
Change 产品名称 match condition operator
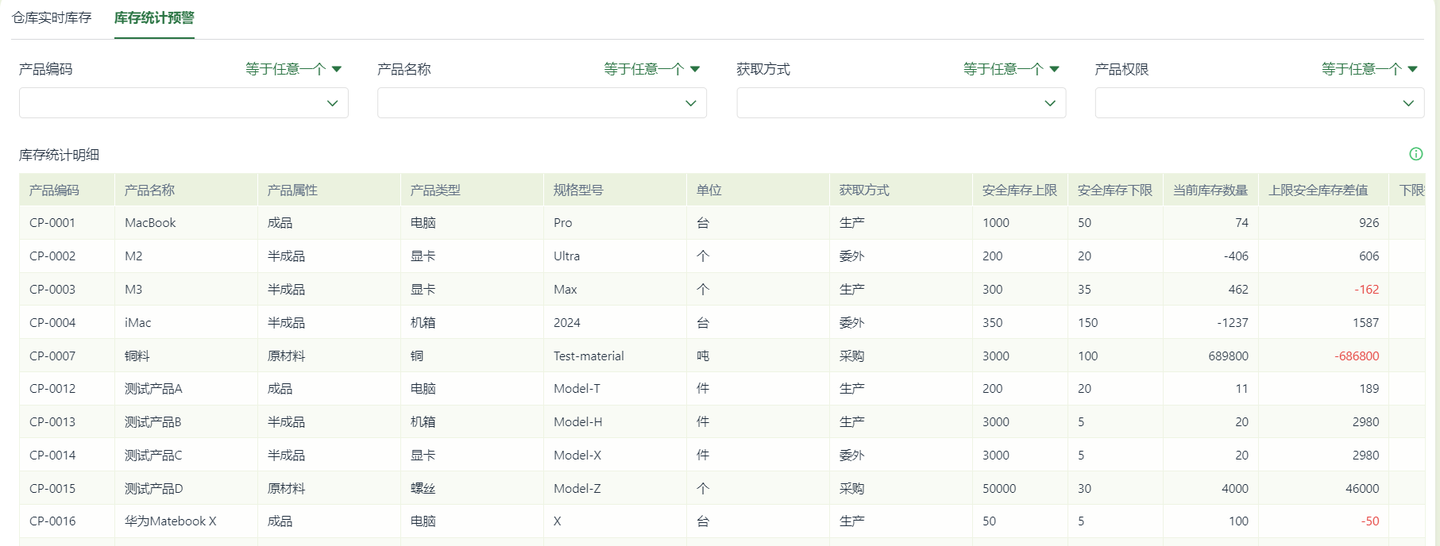coord(652,69)
